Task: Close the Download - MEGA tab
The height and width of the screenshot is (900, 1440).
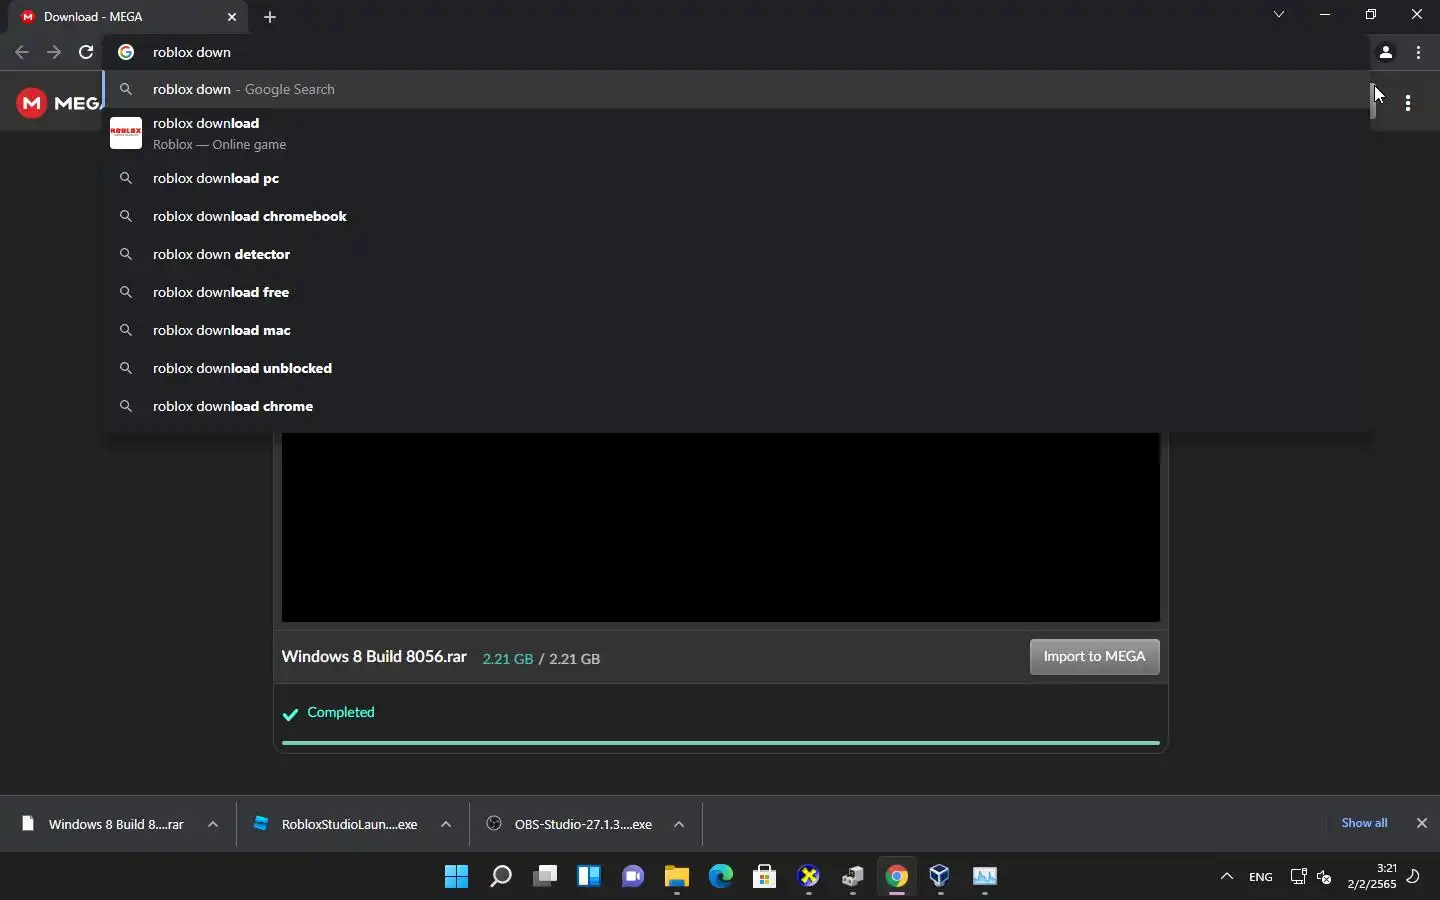Action: click(232, 17)
